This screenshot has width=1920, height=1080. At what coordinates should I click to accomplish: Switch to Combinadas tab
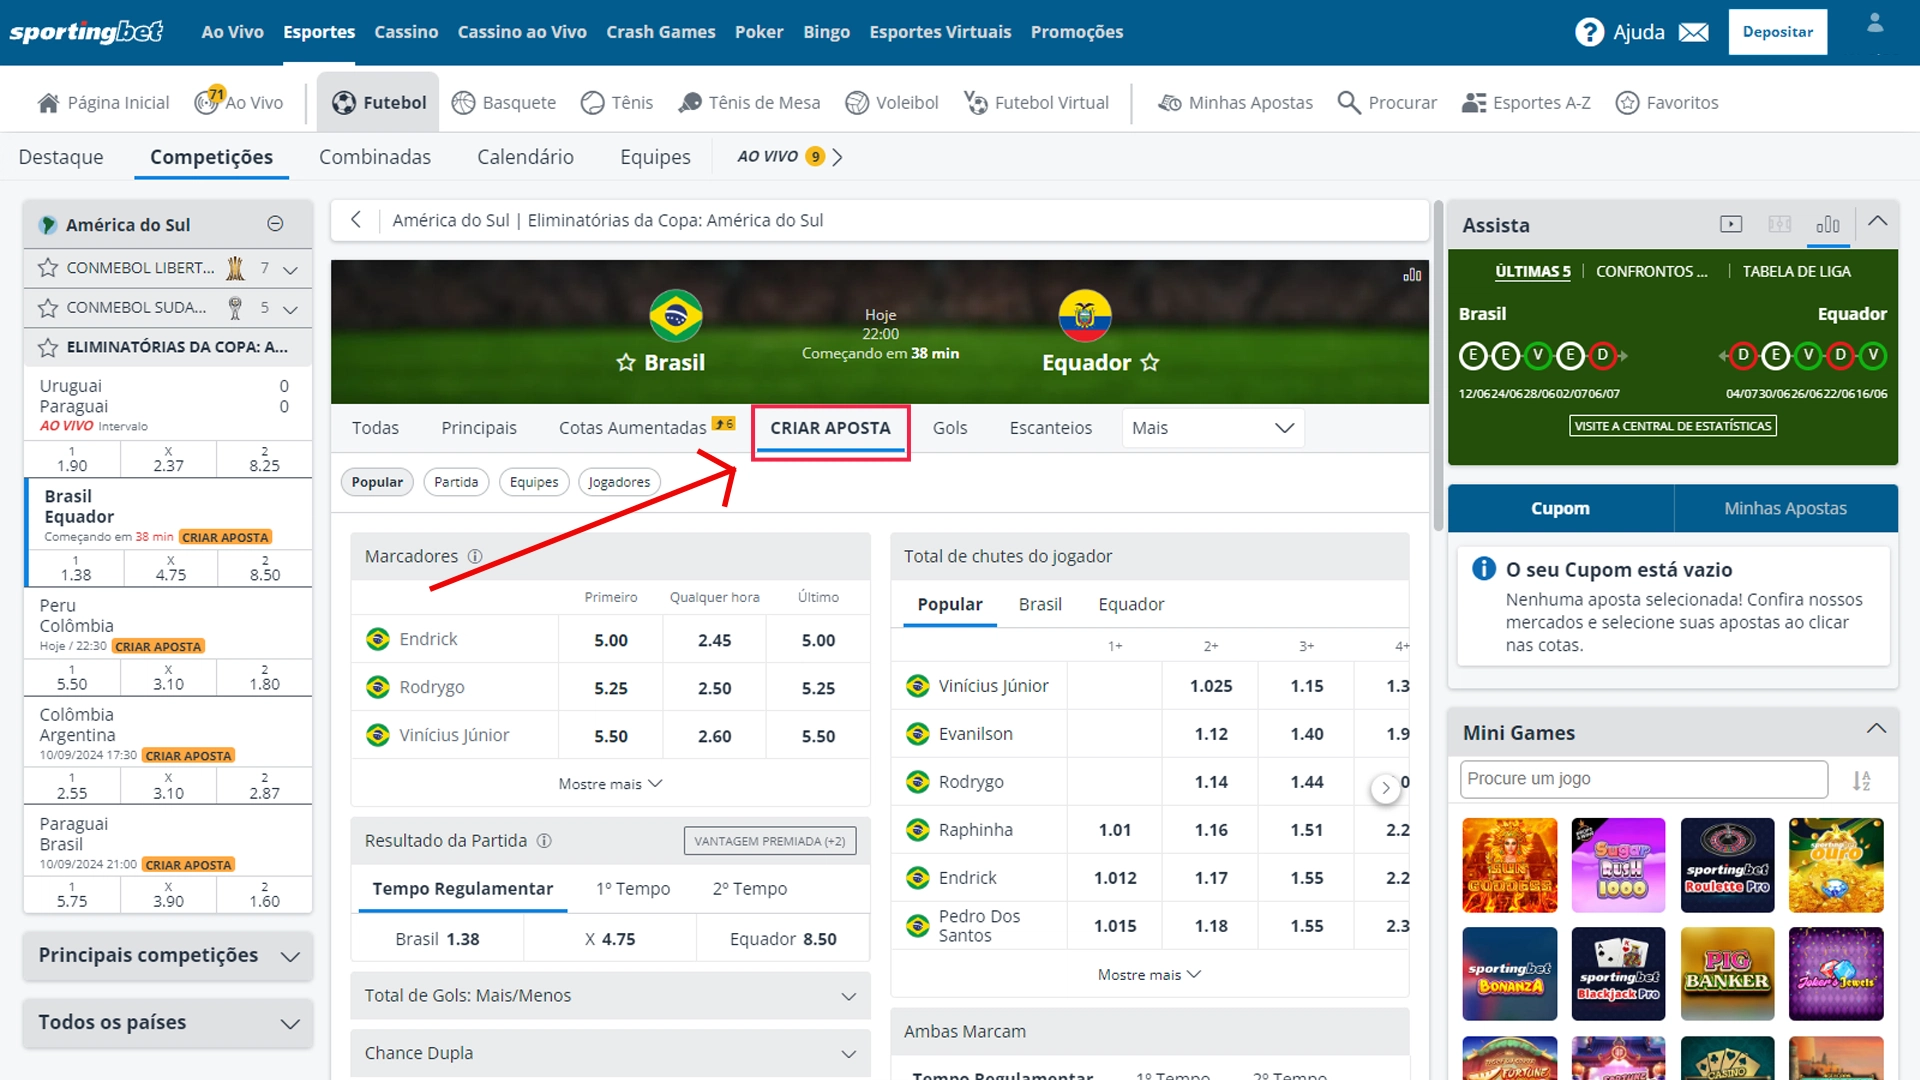(375, 157)
